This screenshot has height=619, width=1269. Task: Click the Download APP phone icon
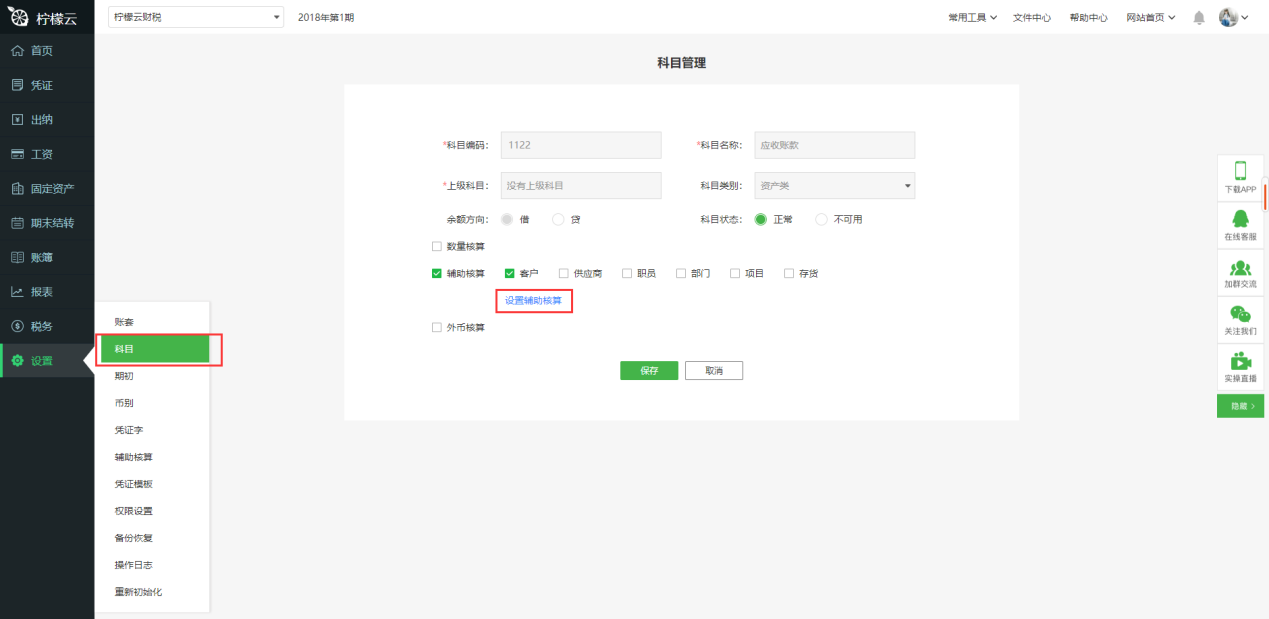pos(1240,171)
